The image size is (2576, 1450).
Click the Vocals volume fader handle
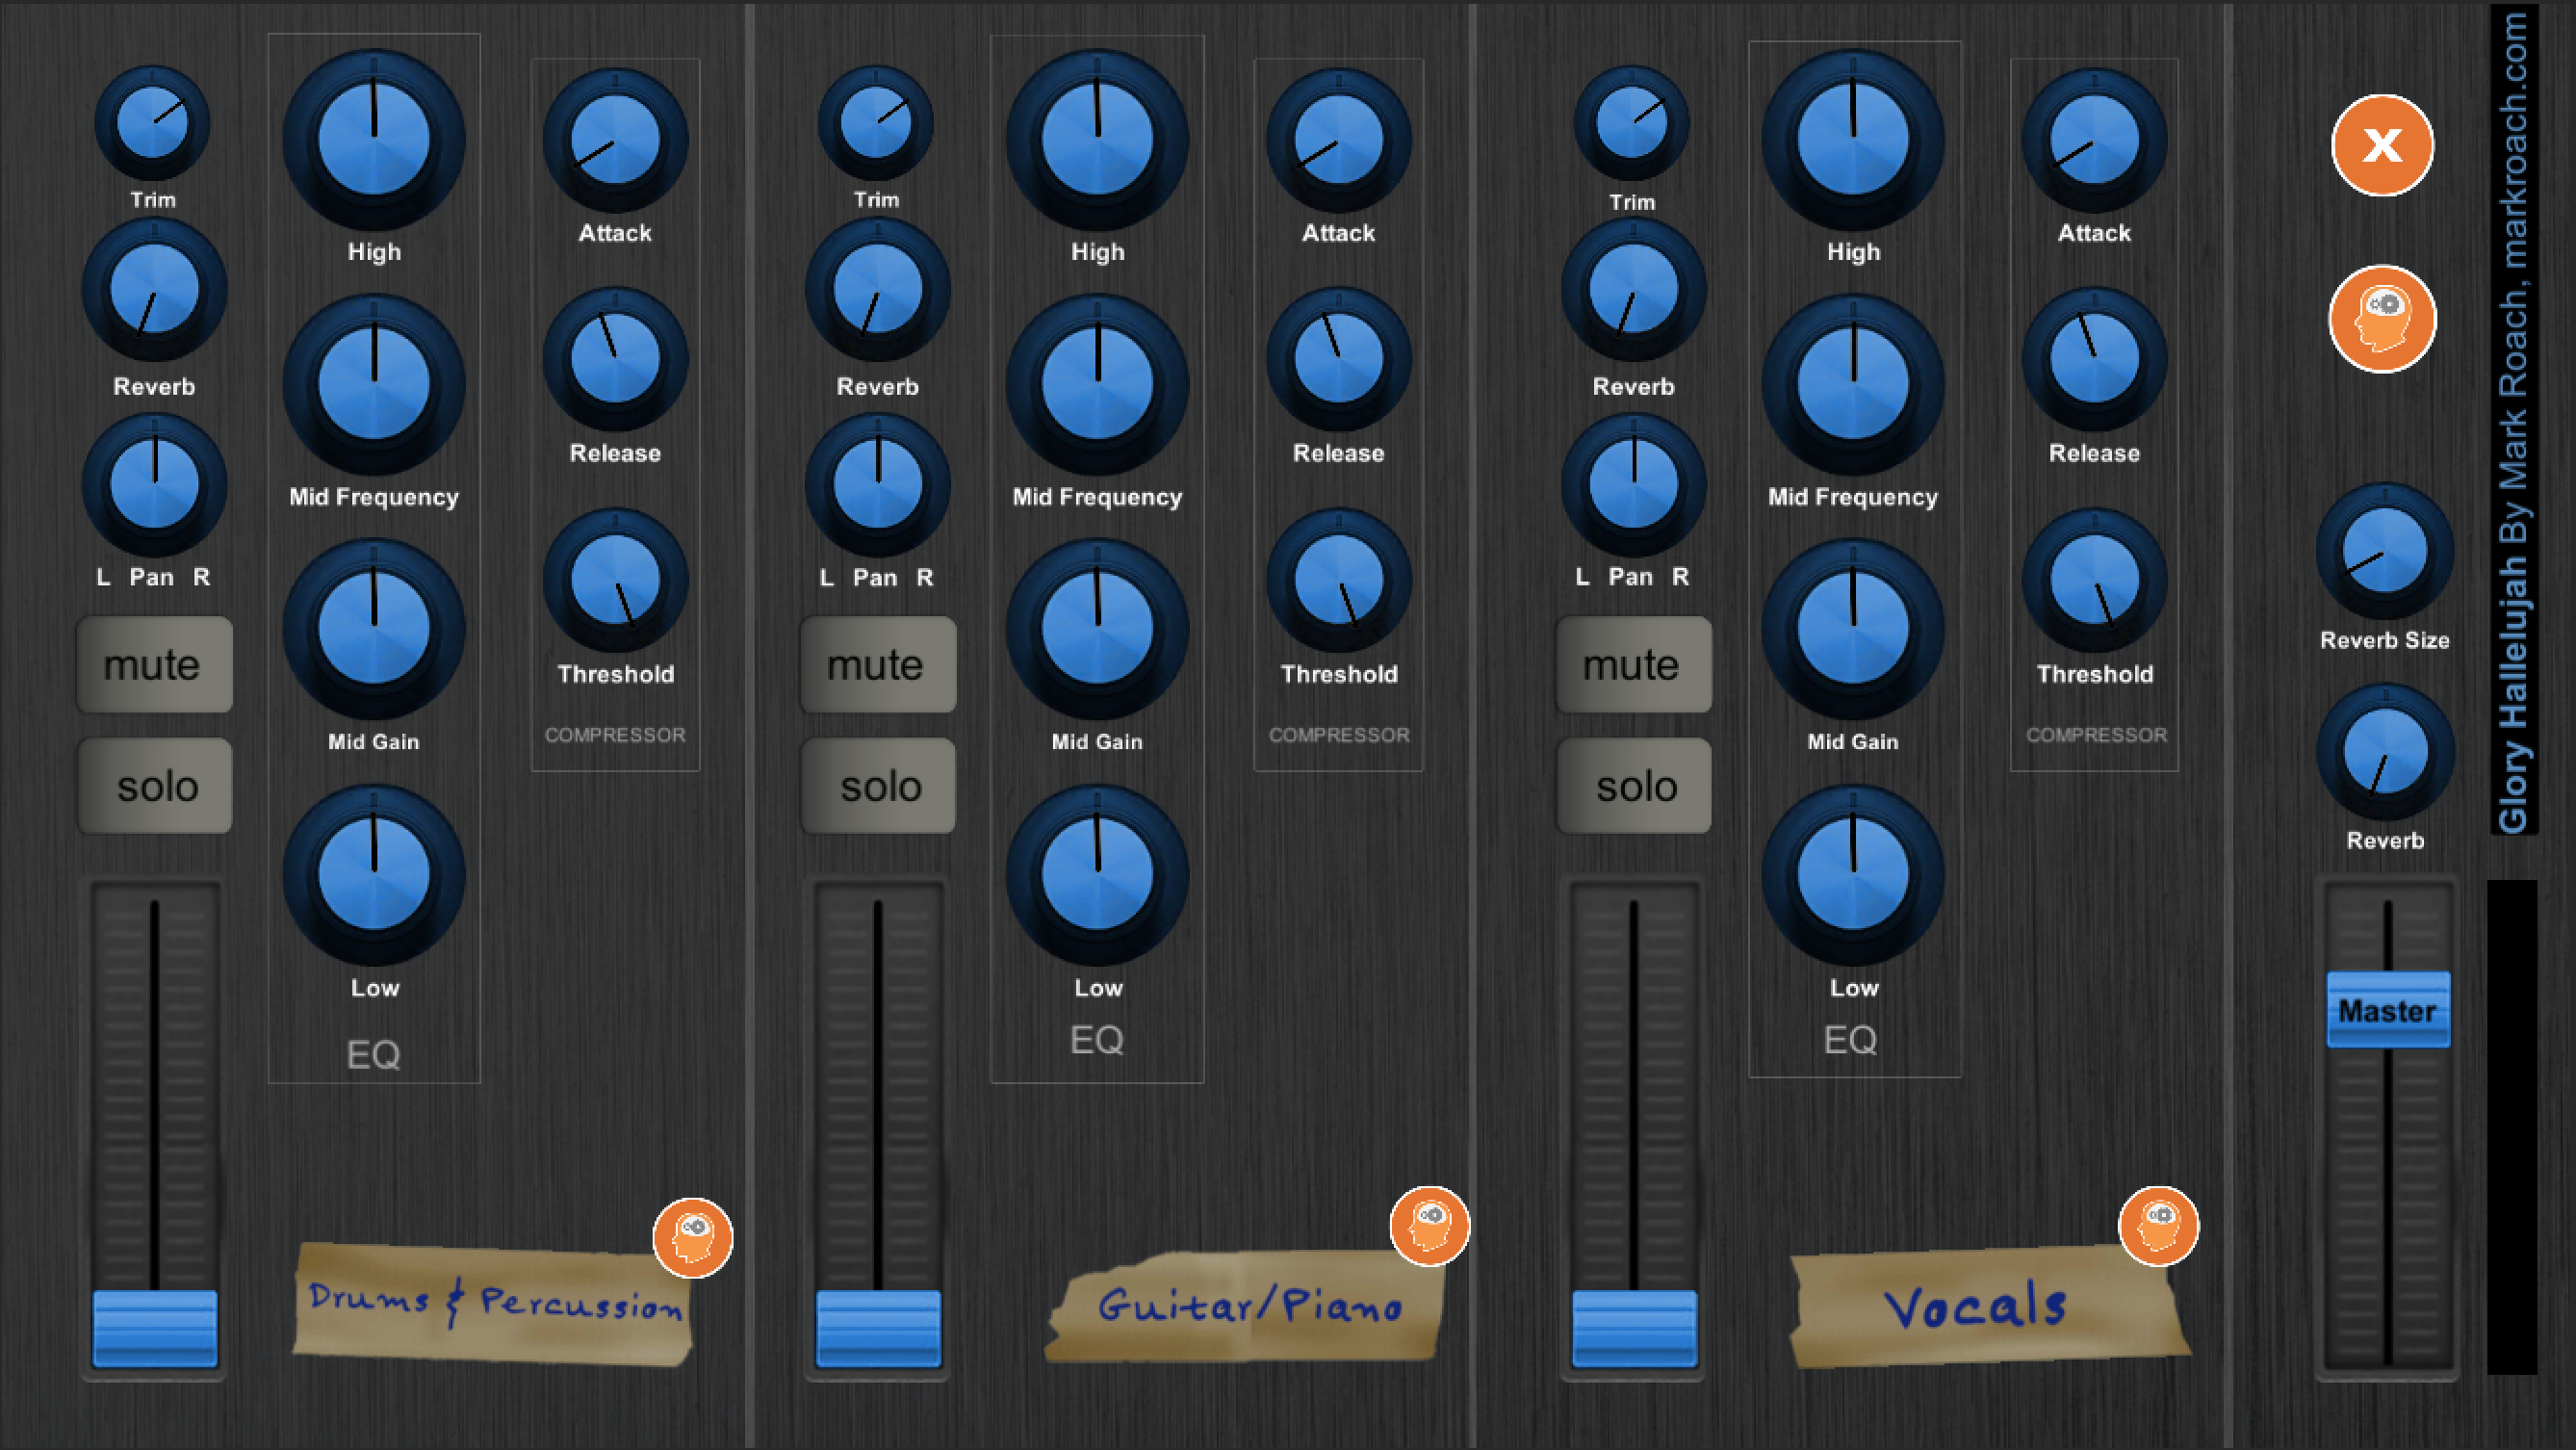1633,1328
